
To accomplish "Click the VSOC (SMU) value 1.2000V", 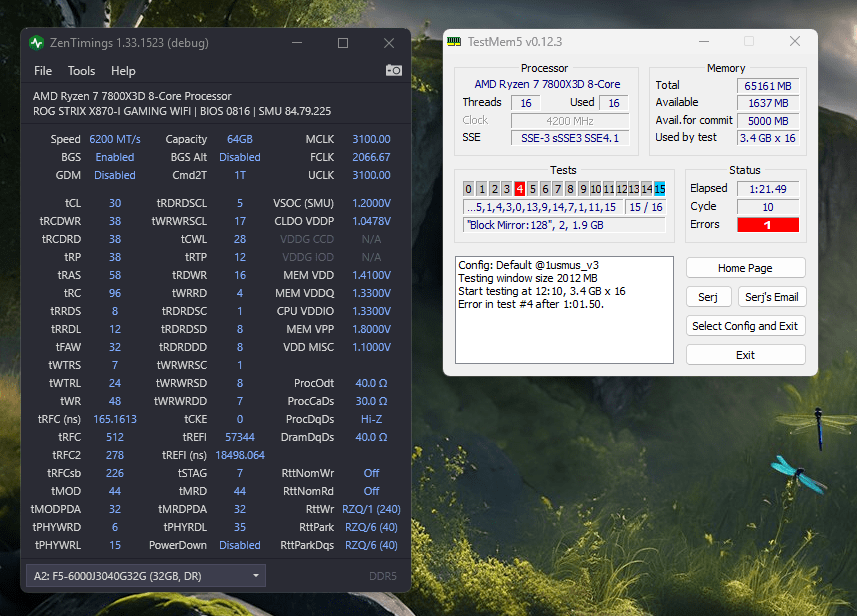I will [x=371, y=203].
